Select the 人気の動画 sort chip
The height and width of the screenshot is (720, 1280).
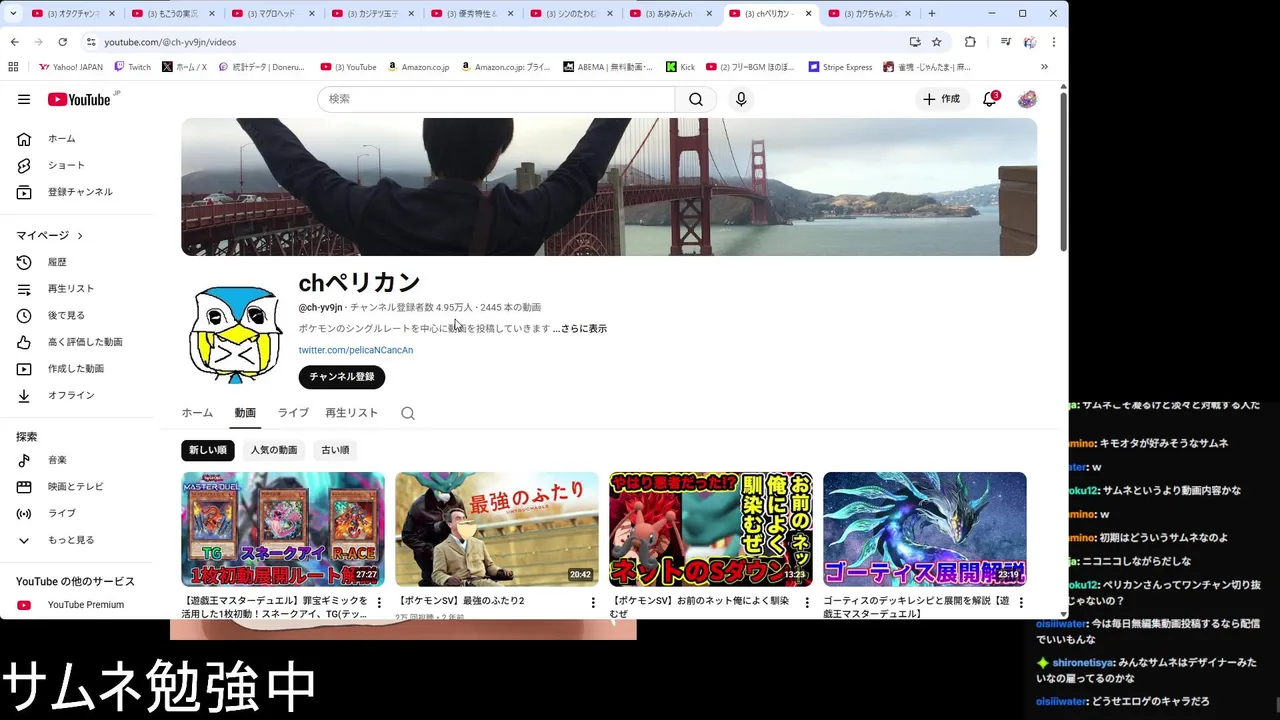(x=274, y=450)
